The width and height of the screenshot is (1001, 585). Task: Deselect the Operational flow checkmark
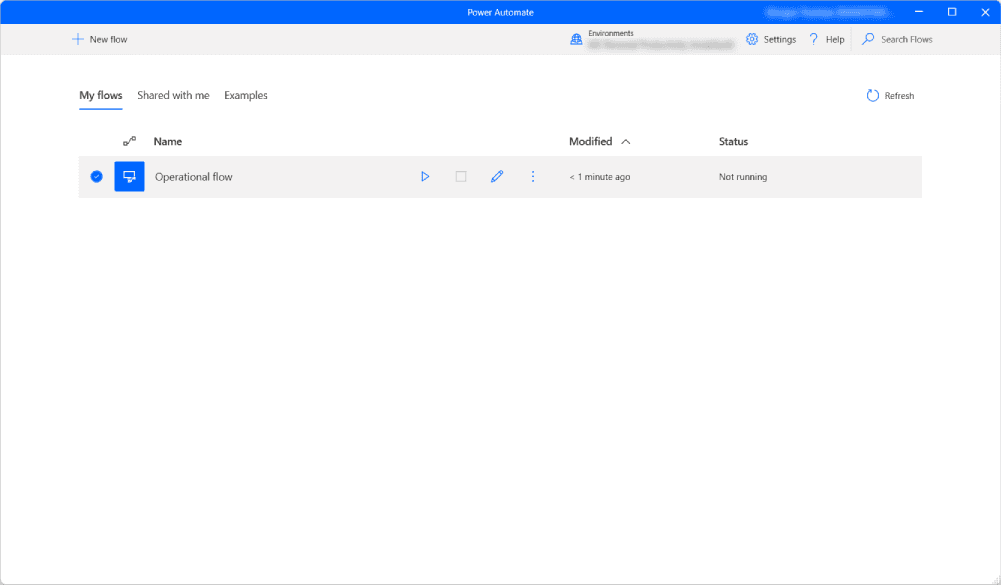[97, 177]
